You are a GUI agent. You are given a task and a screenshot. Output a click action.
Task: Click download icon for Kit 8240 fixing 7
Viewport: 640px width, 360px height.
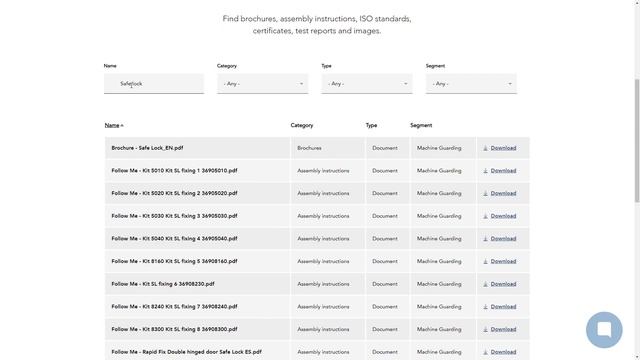tap(485, 307)
